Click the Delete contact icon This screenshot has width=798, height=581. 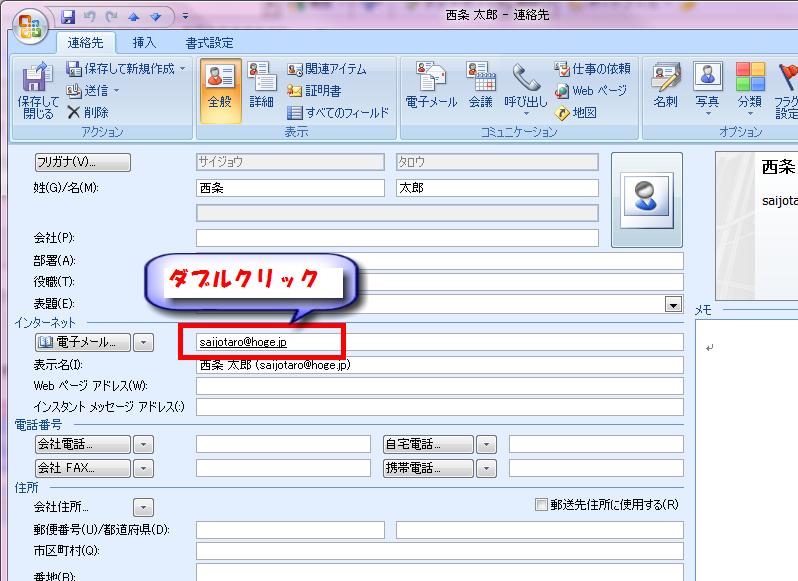pos(75,113)
